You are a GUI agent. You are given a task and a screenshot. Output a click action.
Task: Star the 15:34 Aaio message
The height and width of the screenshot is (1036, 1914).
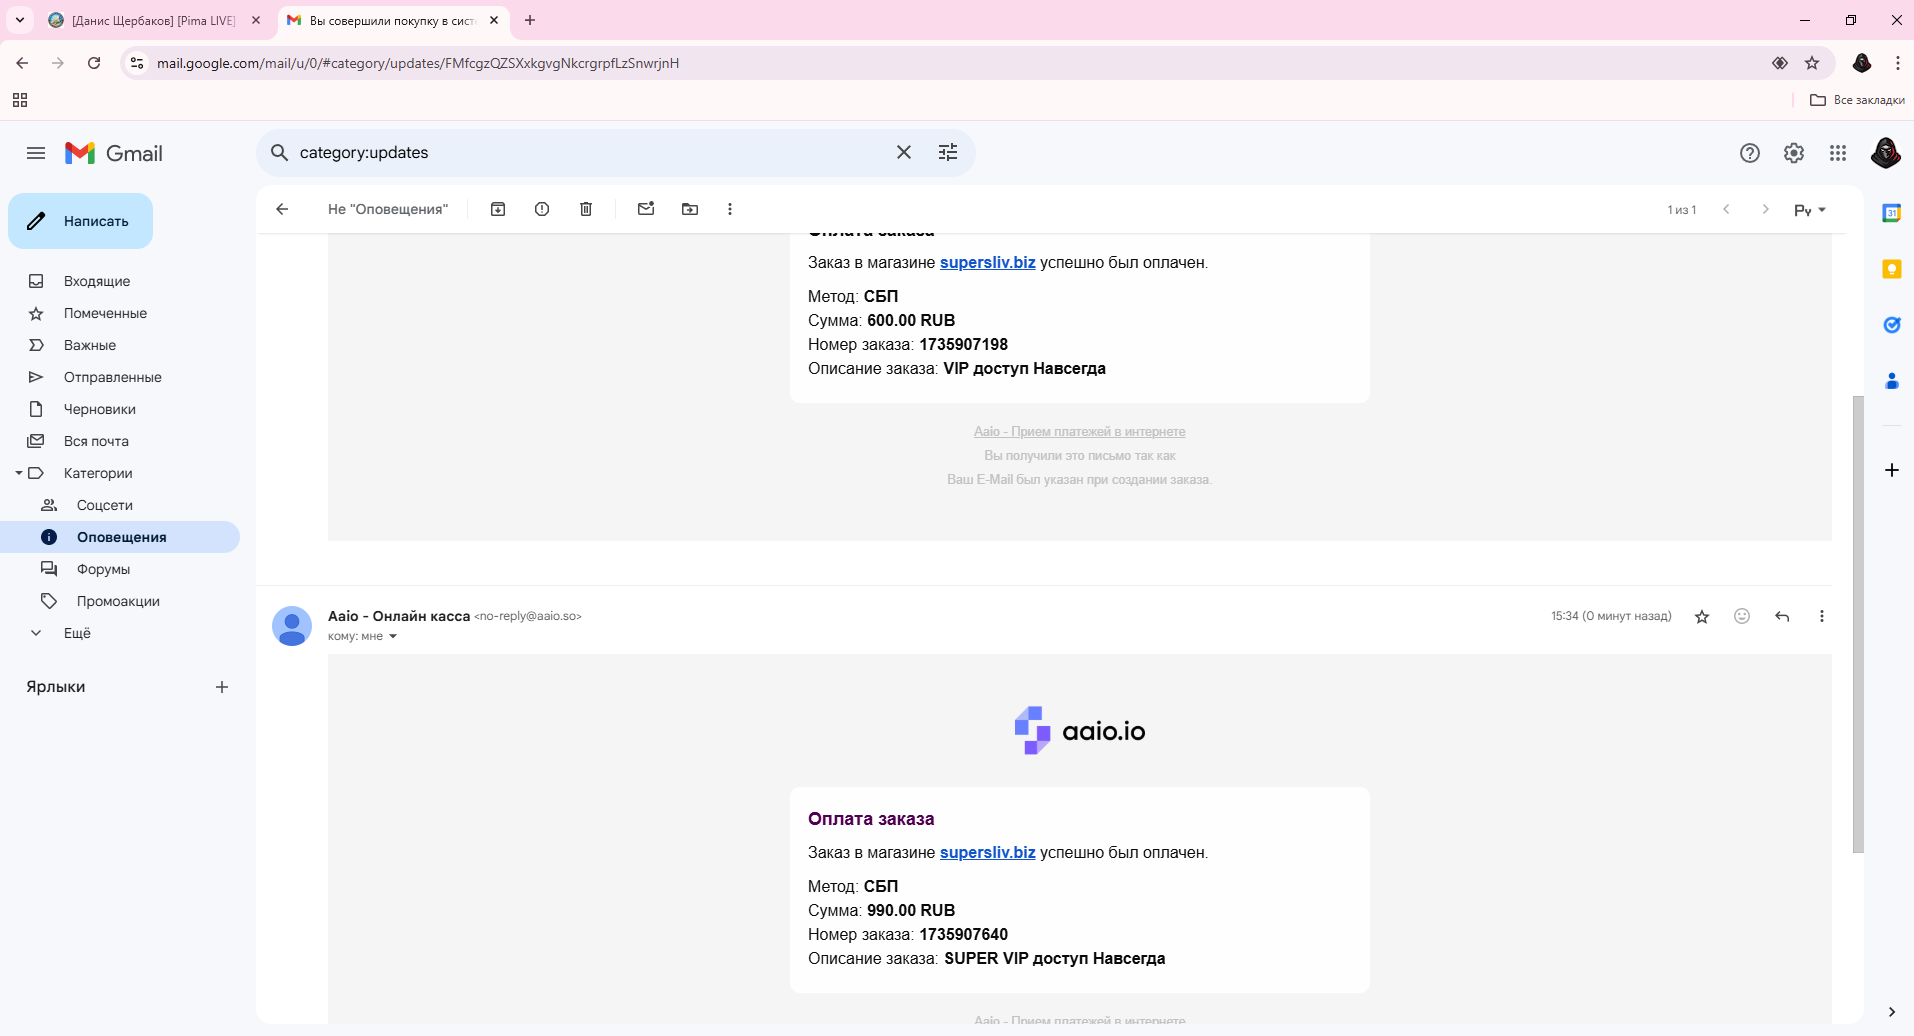coord(1702,617)
